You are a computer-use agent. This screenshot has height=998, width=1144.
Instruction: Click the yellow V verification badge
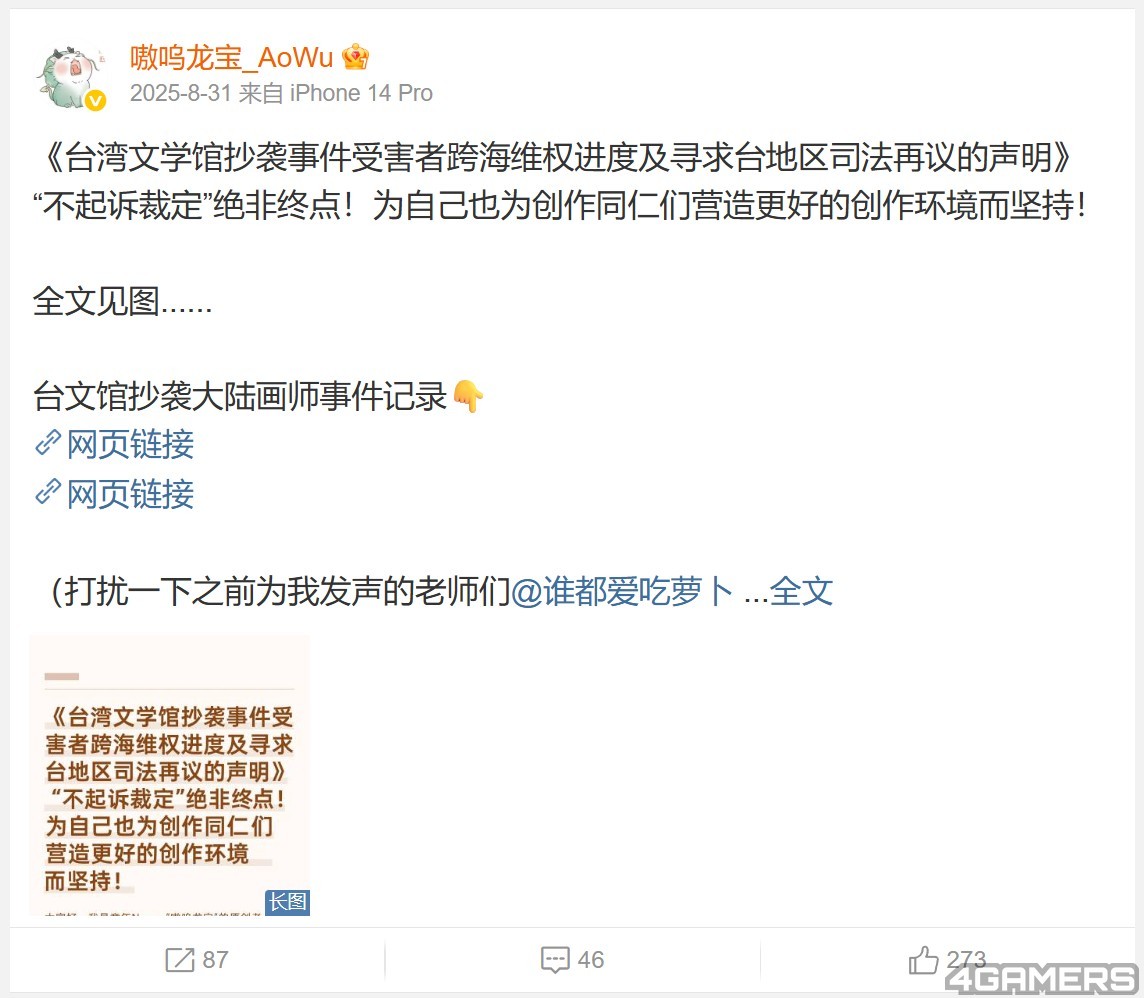96,101
